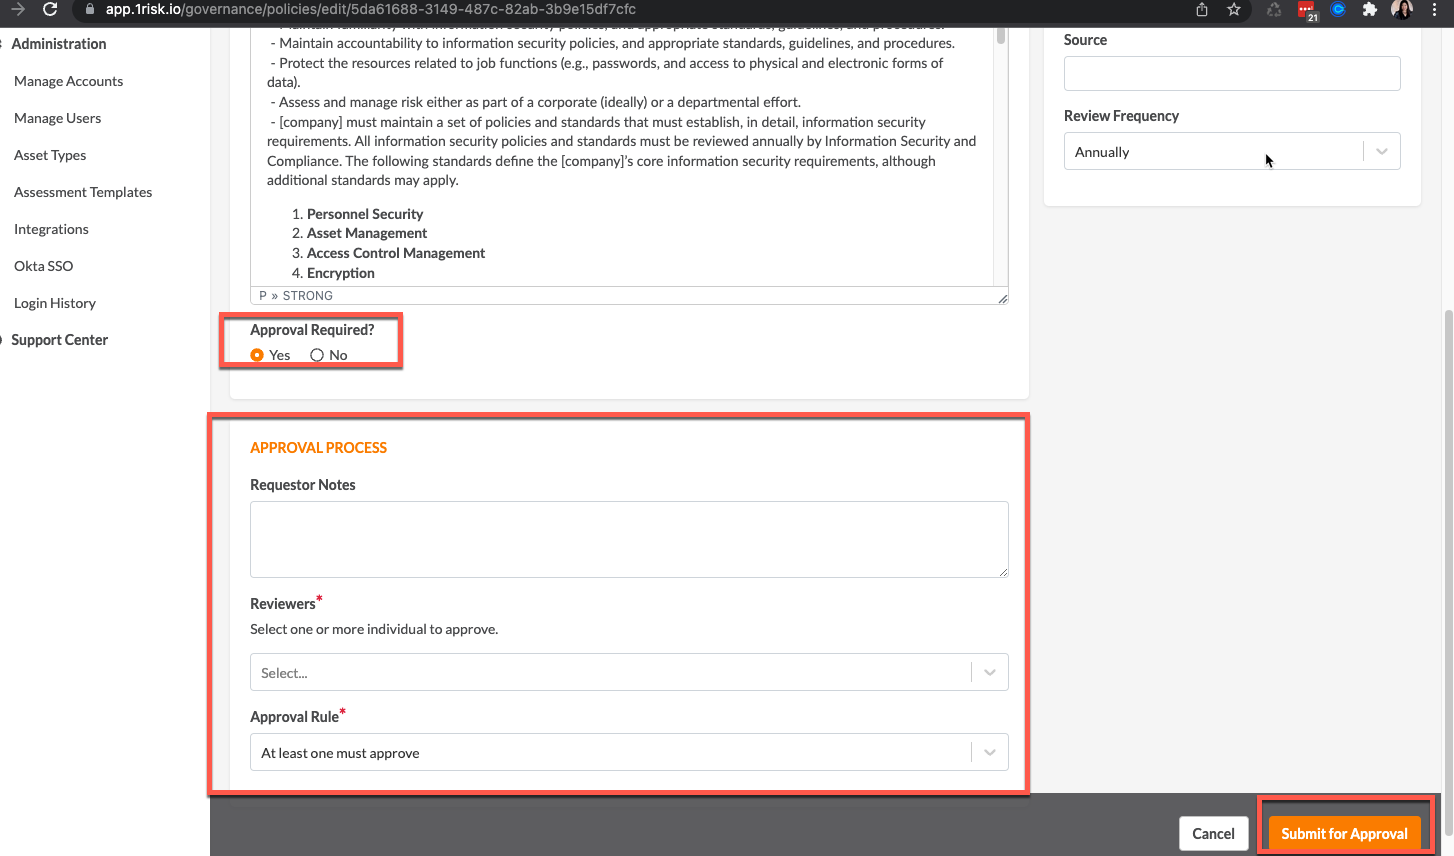Click the Reviewers Select... field
The width and height of the screenshot is (1454, 856).
point(629,673)
